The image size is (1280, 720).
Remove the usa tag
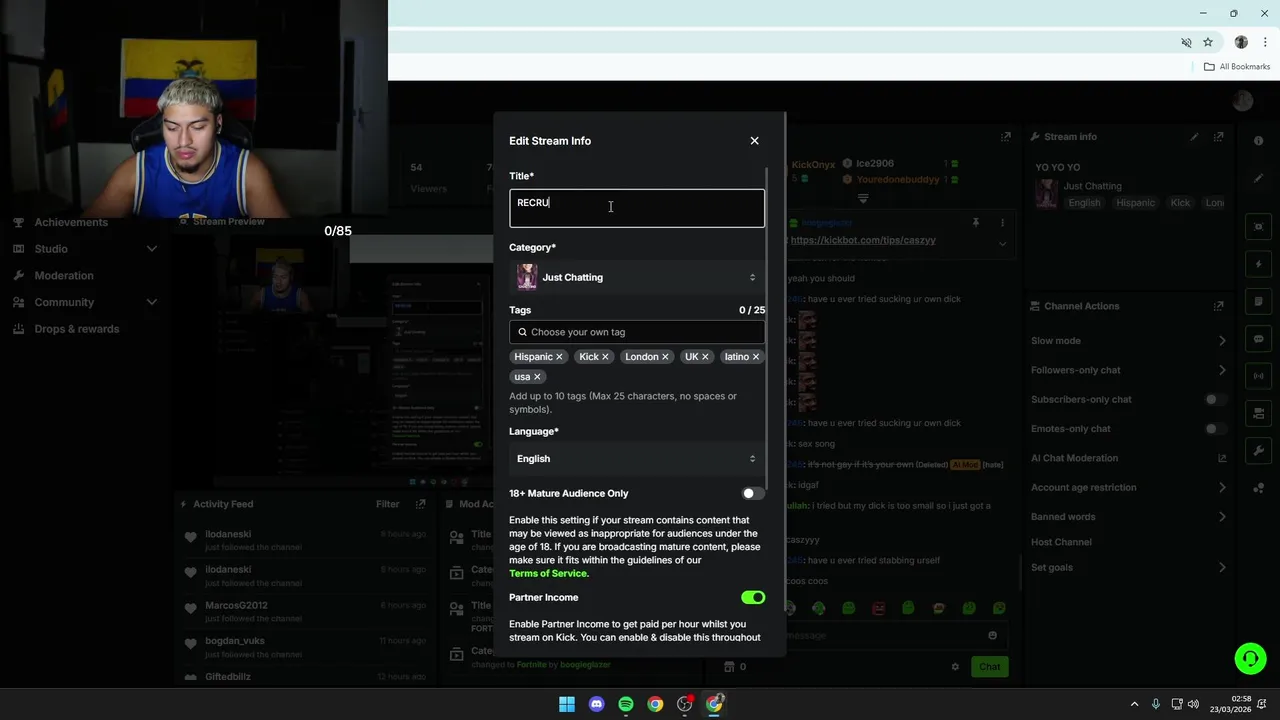tap(537, 377)
